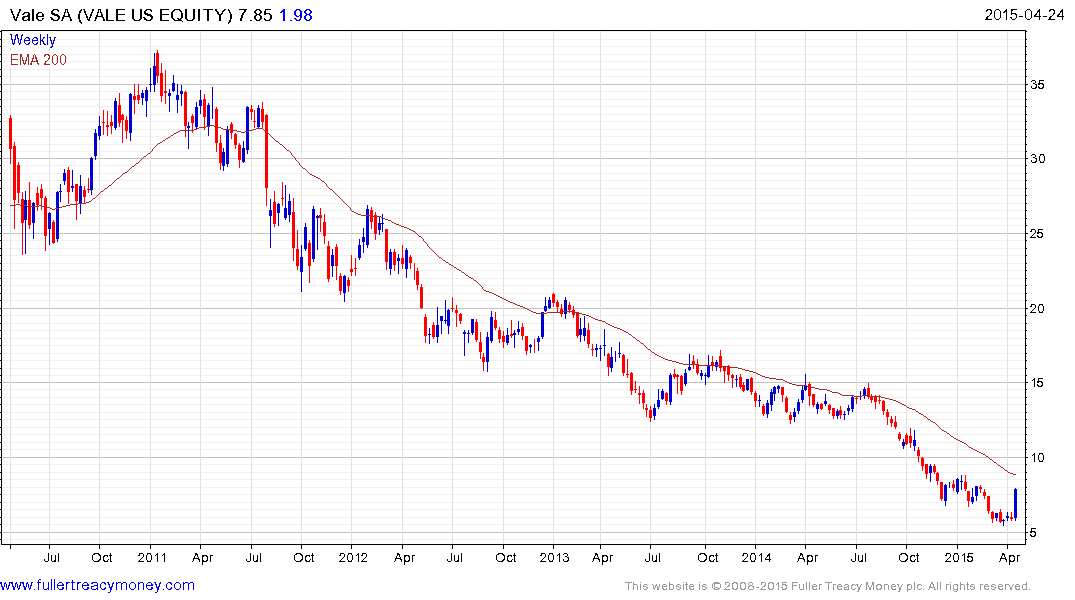The width and height of the screenshot is (1075, 600).
Task: Select the Weekly interval label
Action: (x=33, y=40)
